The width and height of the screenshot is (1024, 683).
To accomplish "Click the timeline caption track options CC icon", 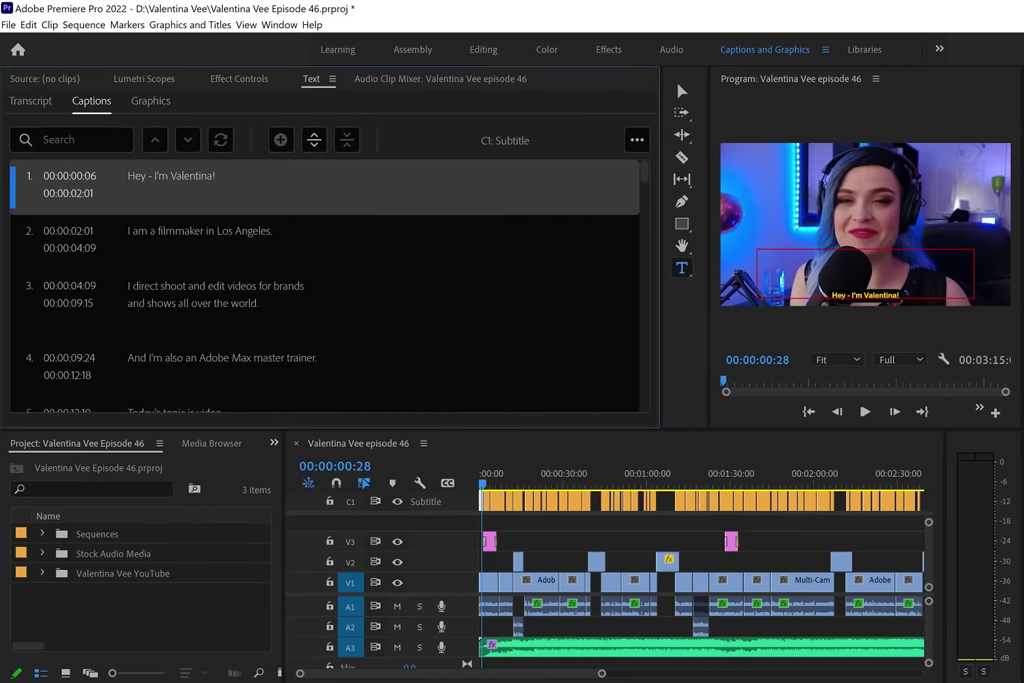I will (x=447, y=483).
